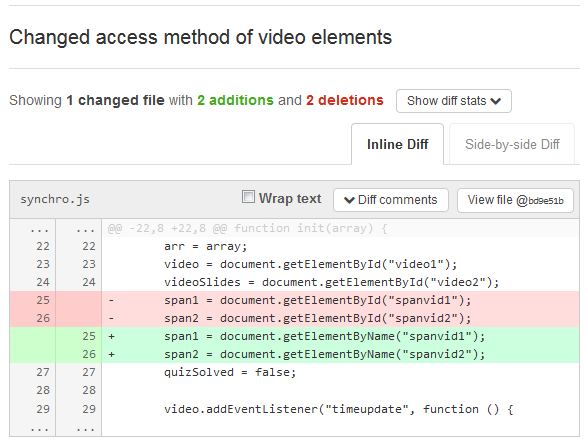Viewport: 588px width, 444px height.
Task: Select the videoSlides getElementById("video2") line
Action: [x=332, y=282]
